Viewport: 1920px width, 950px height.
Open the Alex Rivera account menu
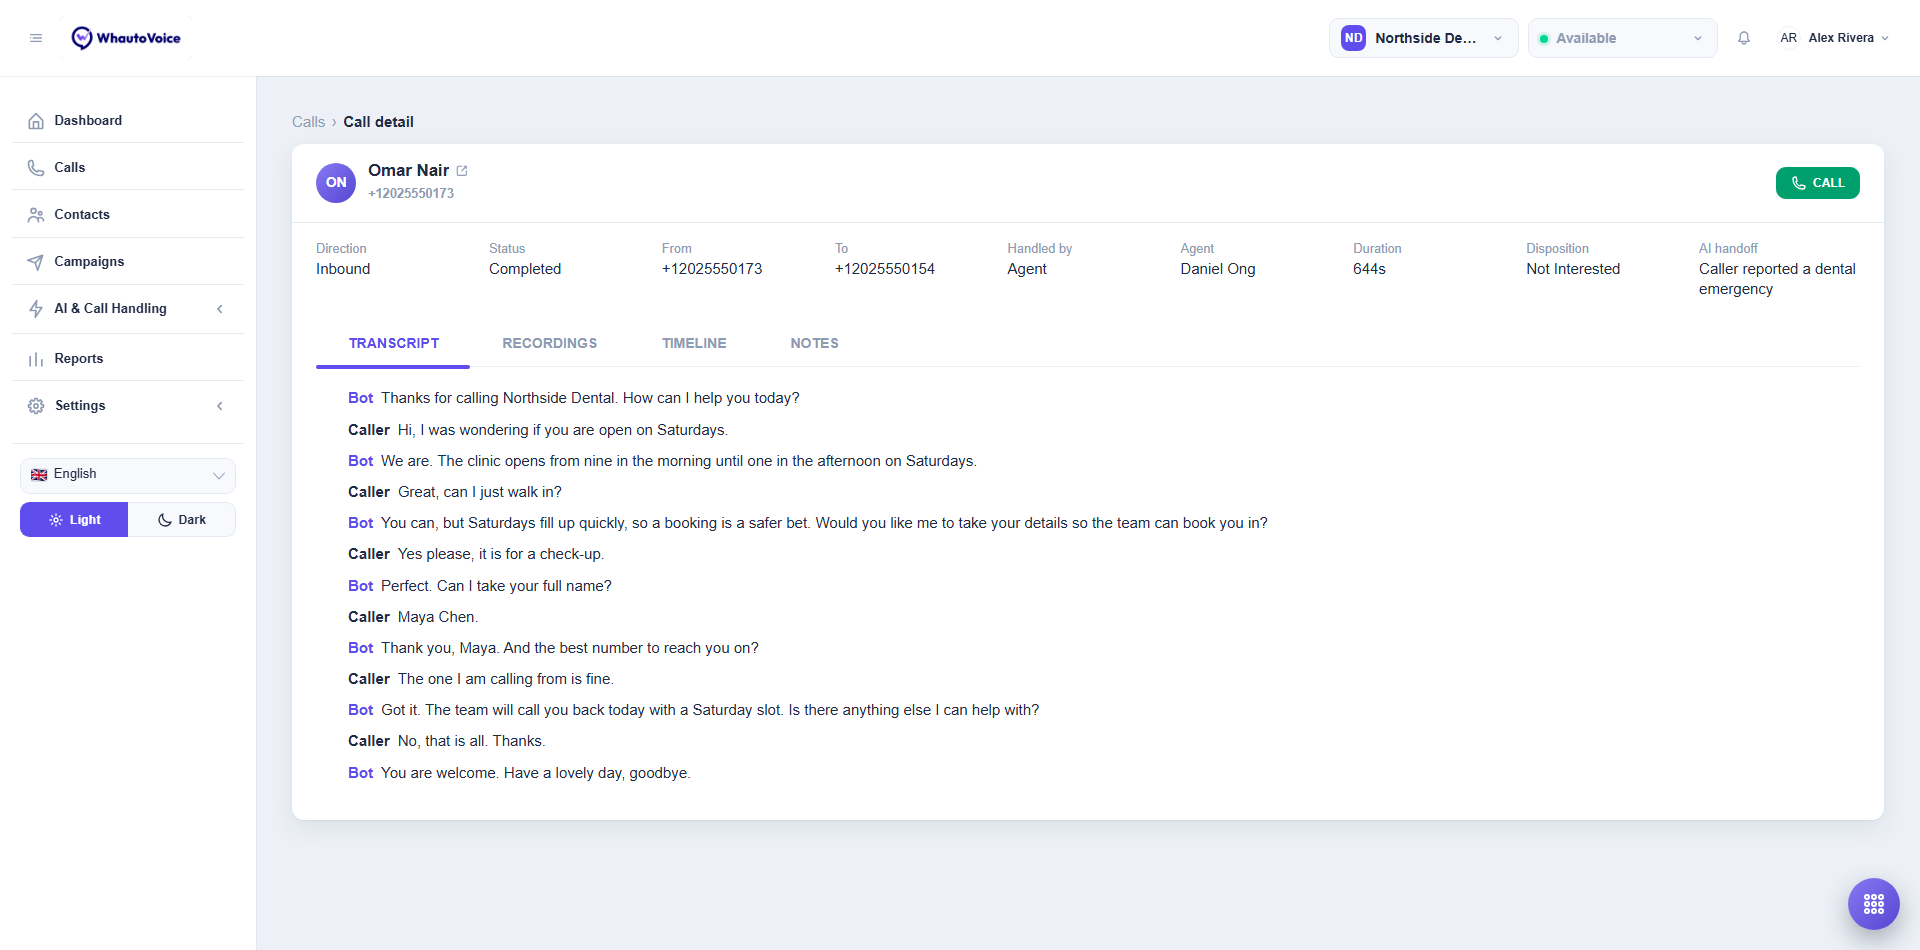tap(1834, 38)
